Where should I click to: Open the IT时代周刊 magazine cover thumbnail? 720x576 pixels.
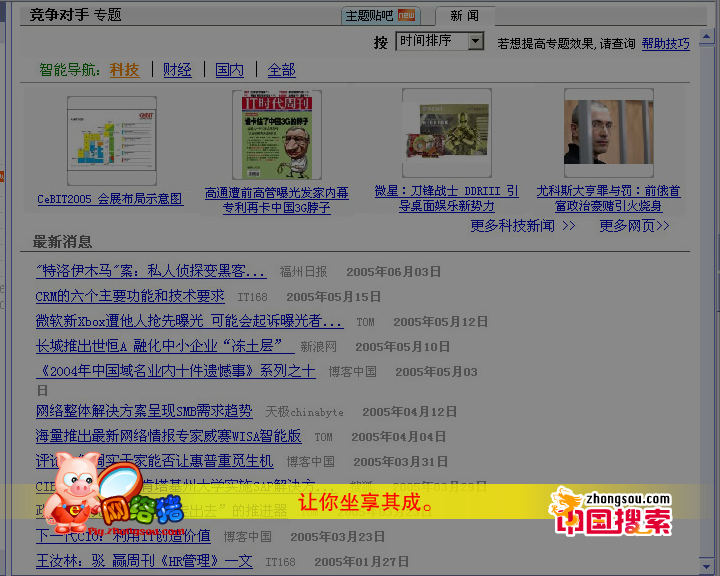pyautogui.click(x=277, y=135)
